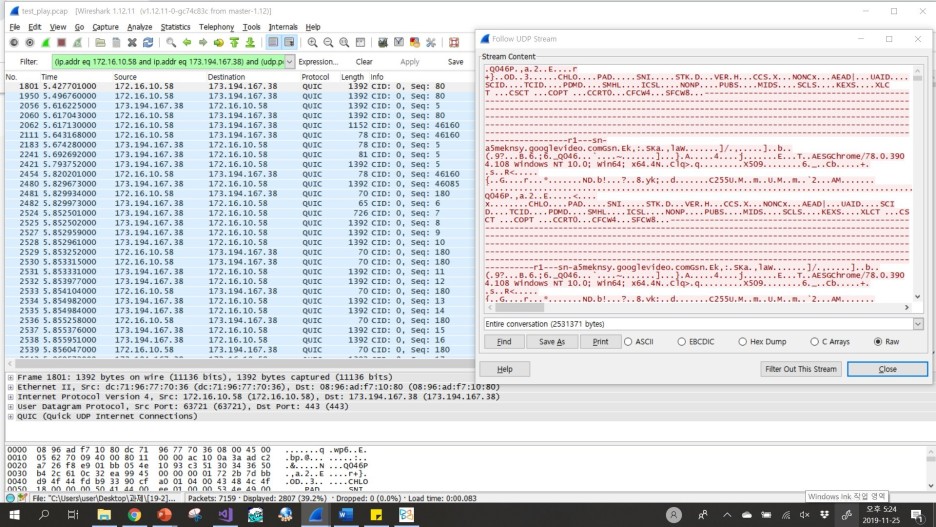936x527 pixels.
Task: Open help lifebuoy icon in toolbar
Action: pyautogui.click(x=454, y=42)
